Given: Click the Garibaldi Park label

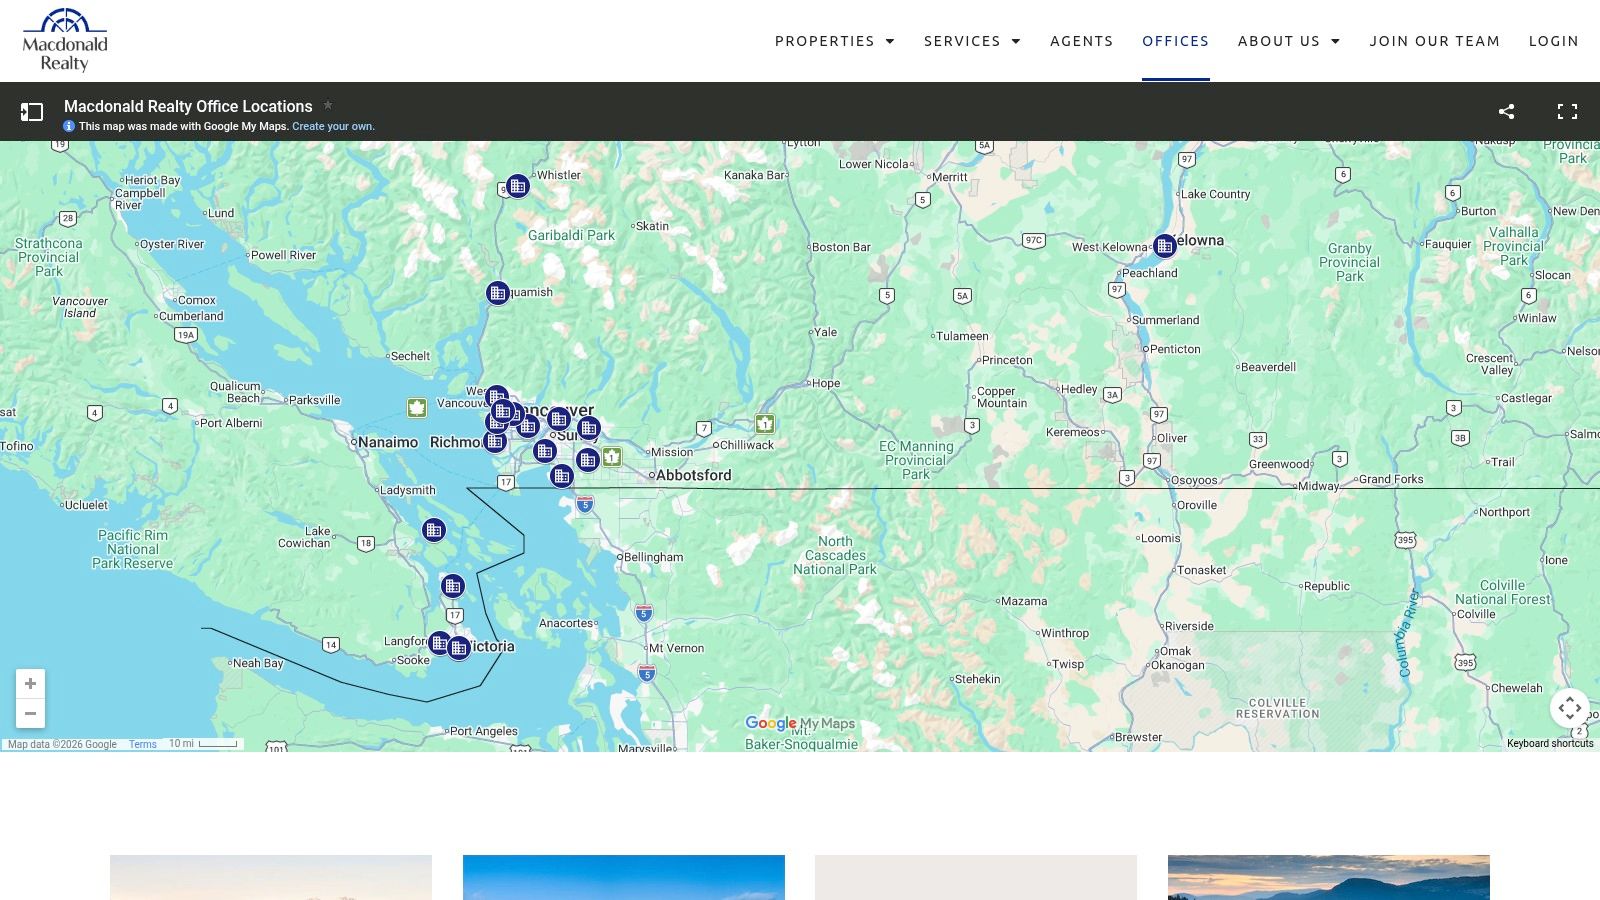Looking at the screenshot, I should [x=571, y=236].
